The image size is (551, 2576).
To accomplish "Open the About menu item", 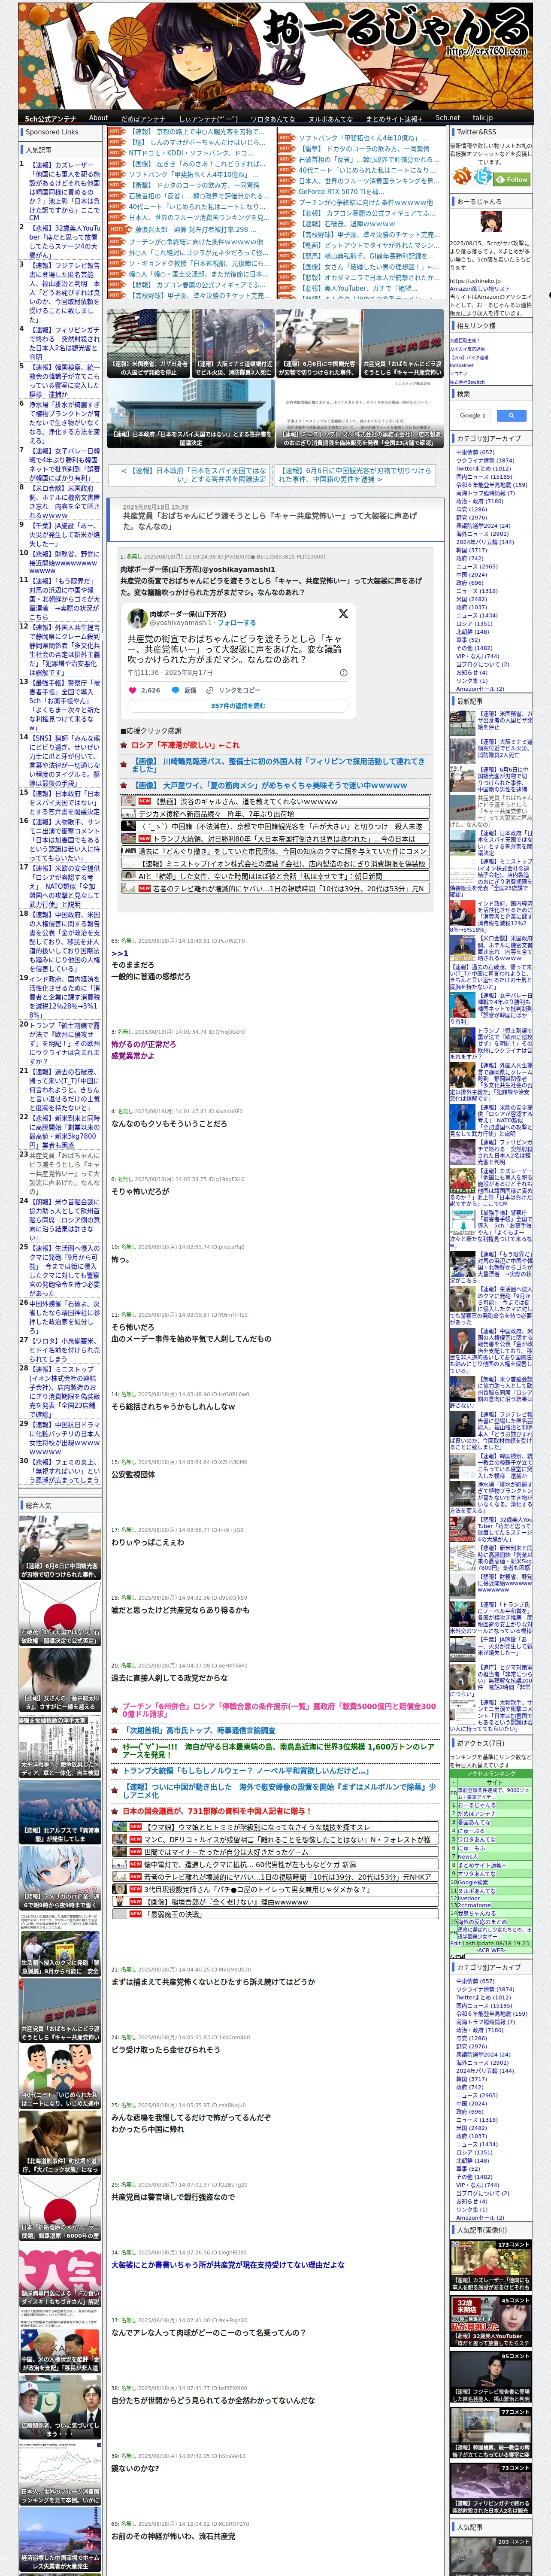I will pyautogui.click(x=98, y=117).
